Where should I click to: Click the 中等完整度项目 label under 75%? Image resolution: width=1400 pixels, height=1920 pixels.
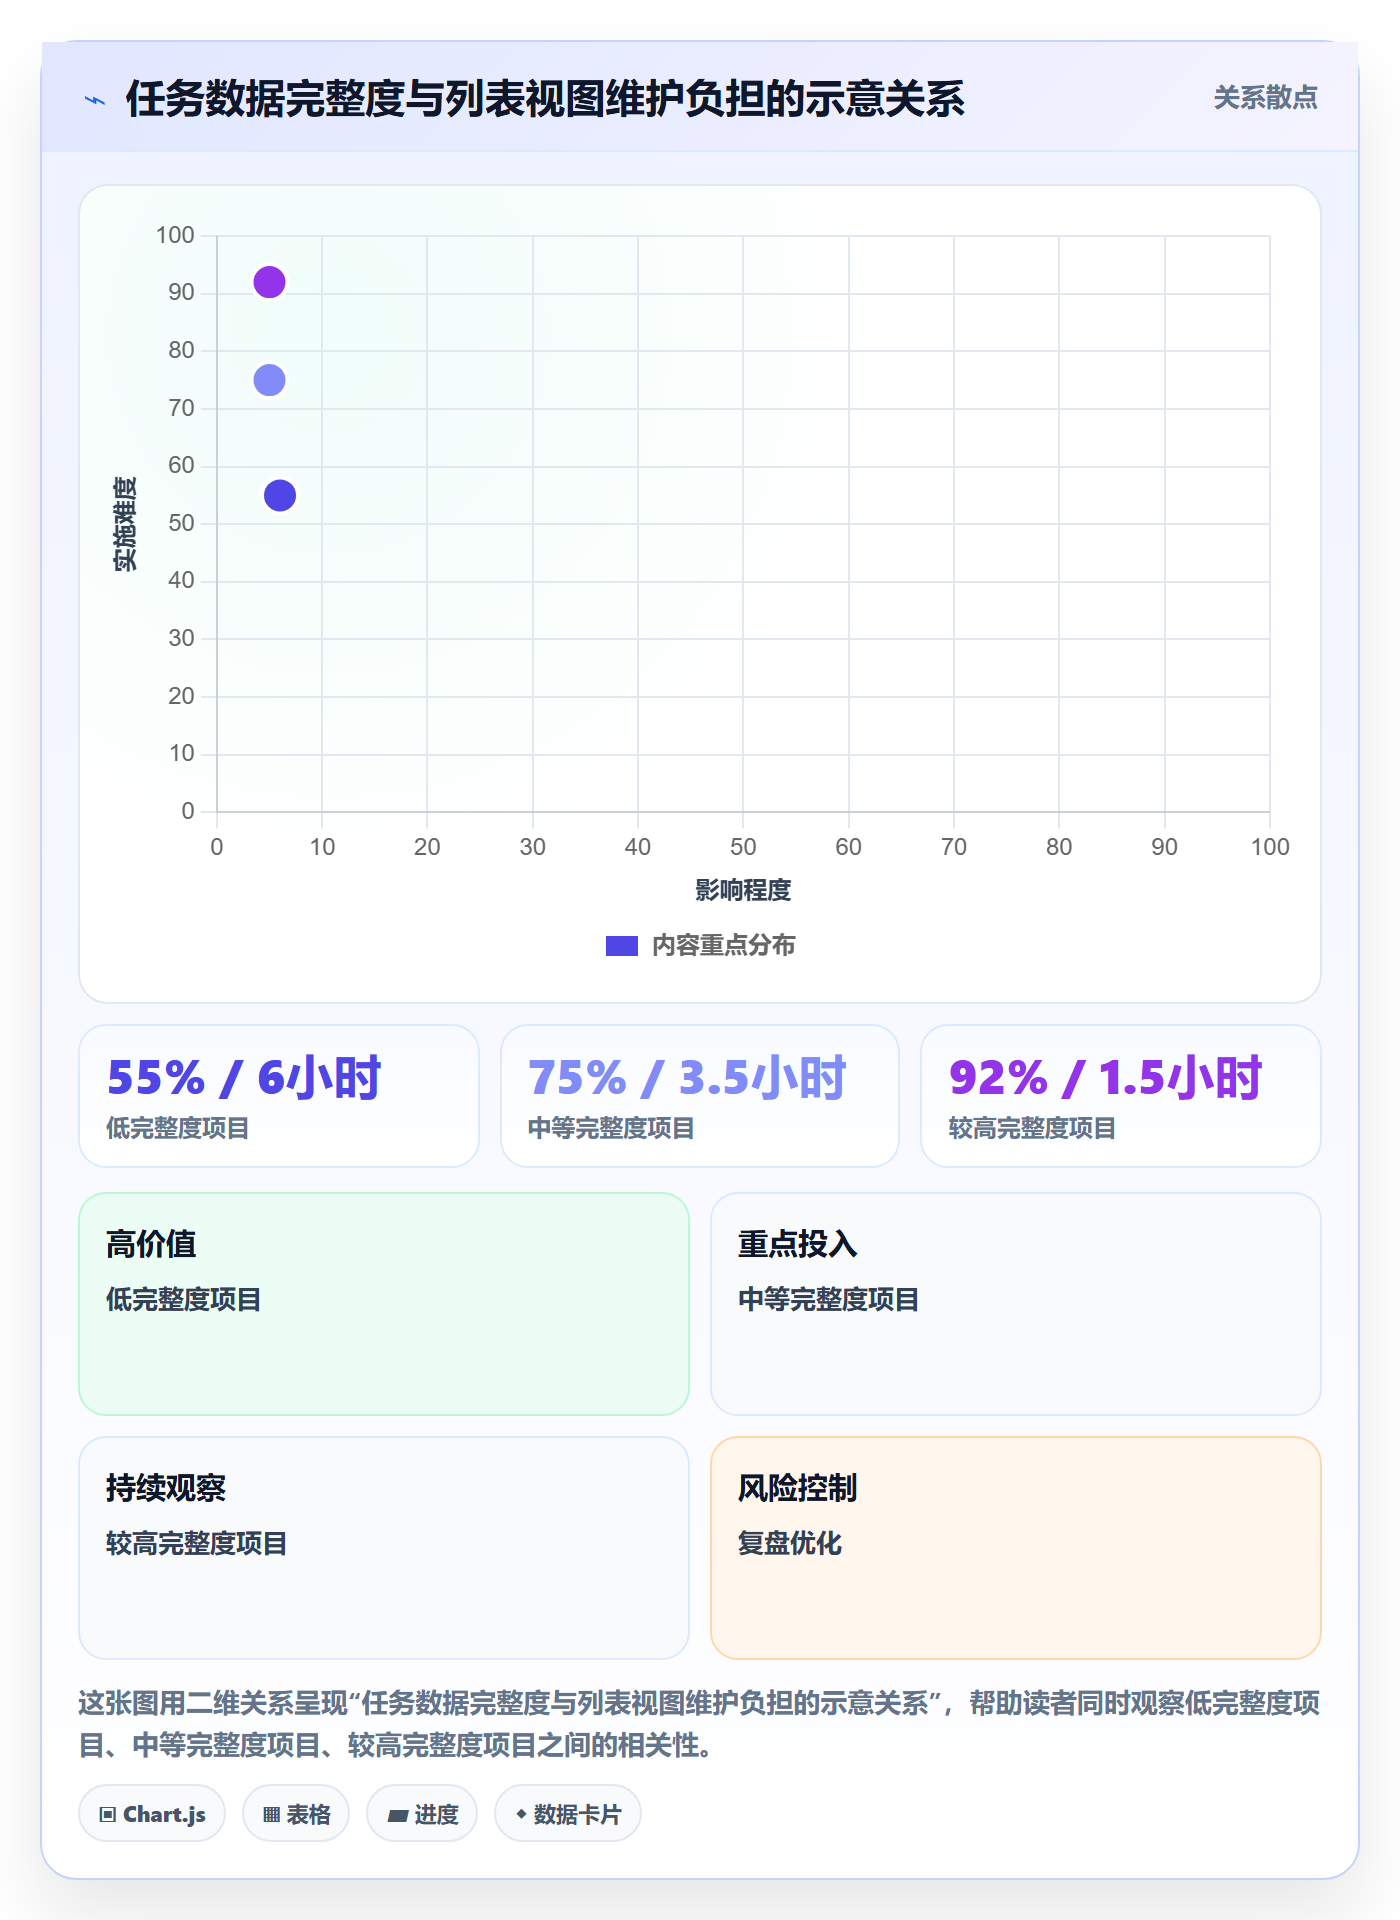click(x=611, y=1129)
